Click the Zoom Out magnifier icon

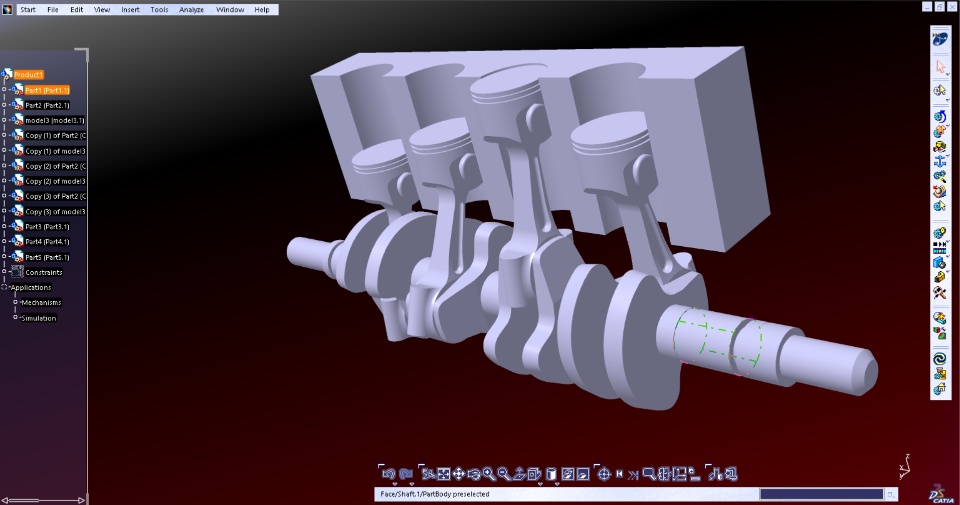coord(504,474)
